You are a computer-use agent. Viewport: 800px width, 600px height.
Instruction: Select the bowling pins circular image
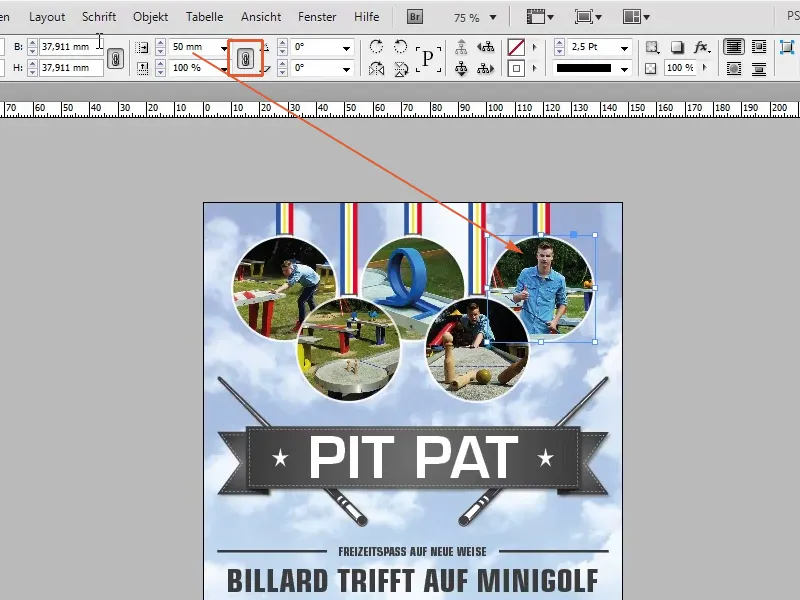[x=477, y=349]
